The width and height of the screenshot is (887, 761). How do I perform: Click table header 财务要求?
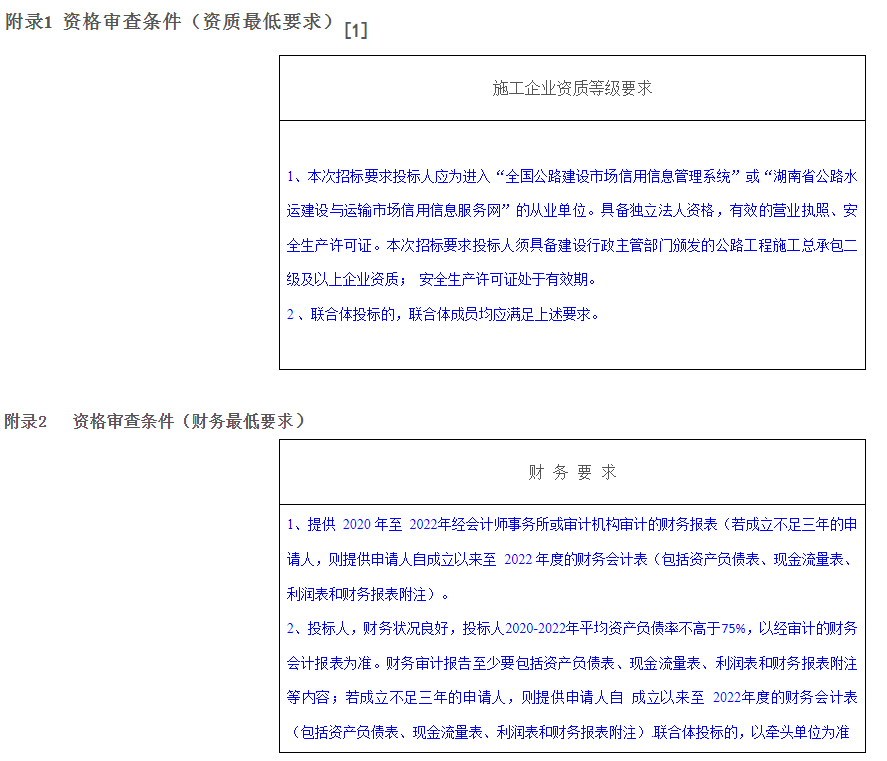(572, 472)
